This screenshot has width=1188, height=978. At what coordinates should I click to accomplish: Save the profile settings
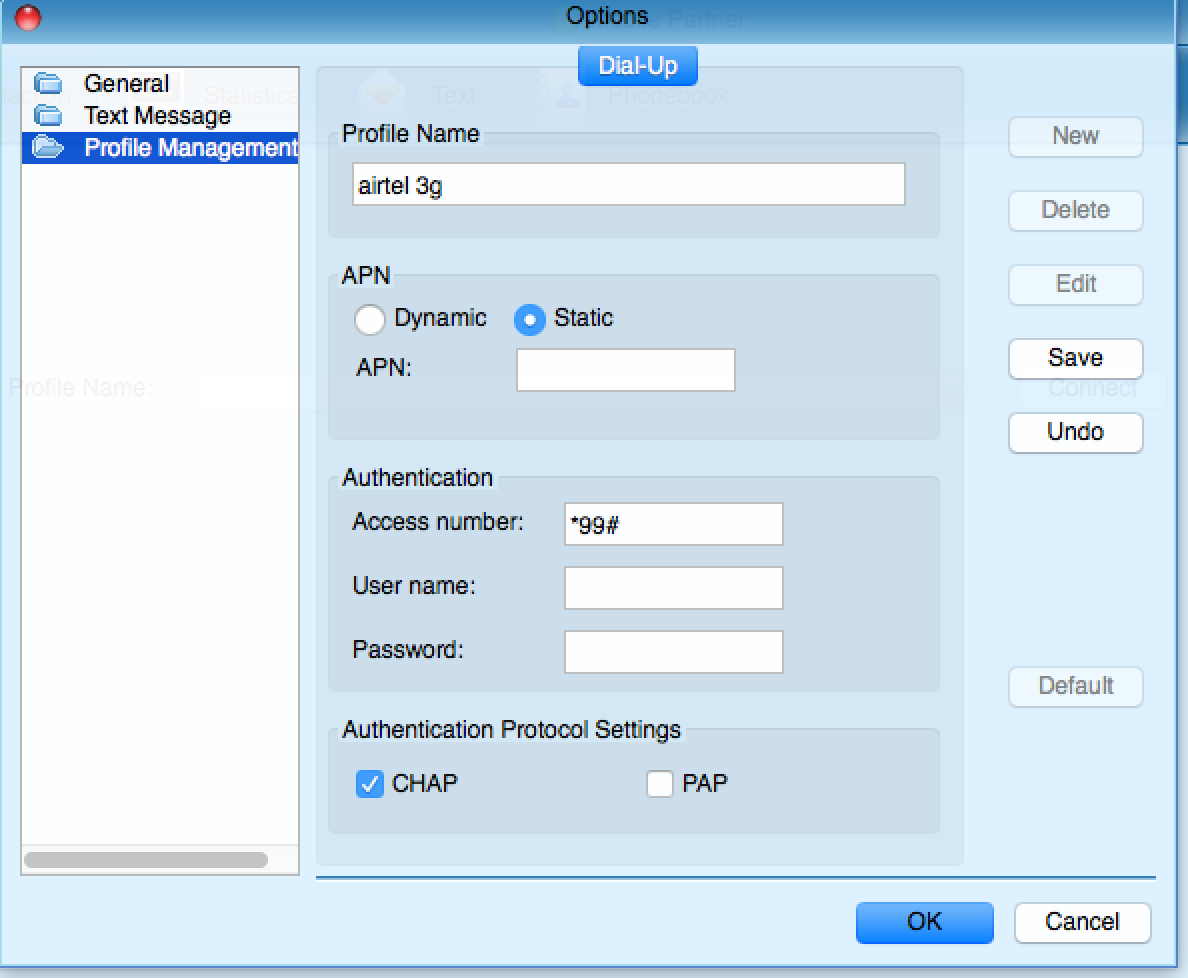tap(1075, 359)
